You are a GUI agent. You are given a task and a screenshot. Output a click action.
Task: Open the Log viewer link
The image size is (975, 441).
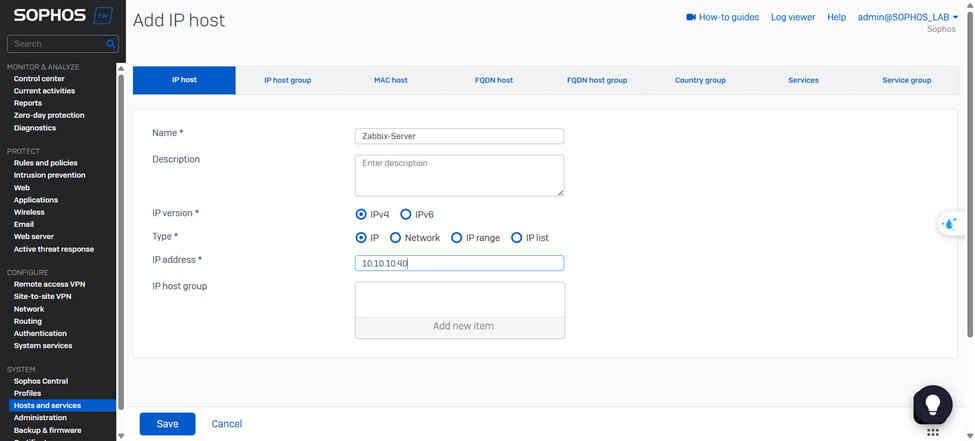792,17
